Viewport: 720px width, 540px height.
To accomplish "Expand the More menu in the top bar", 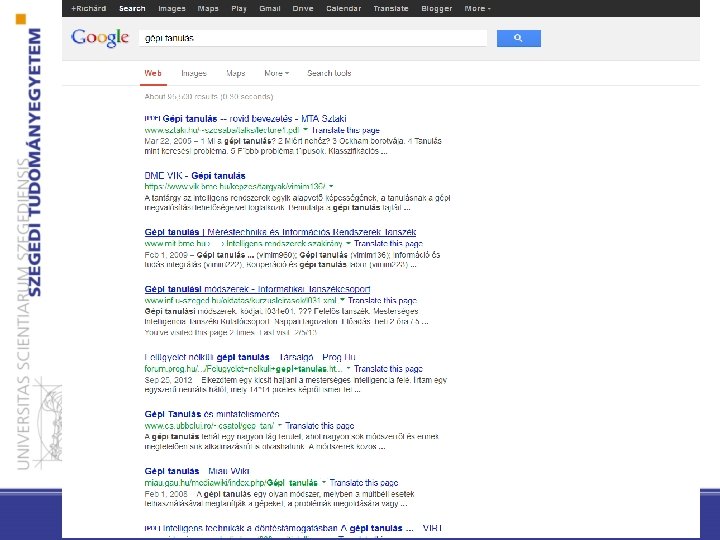I will coord(477,8).
